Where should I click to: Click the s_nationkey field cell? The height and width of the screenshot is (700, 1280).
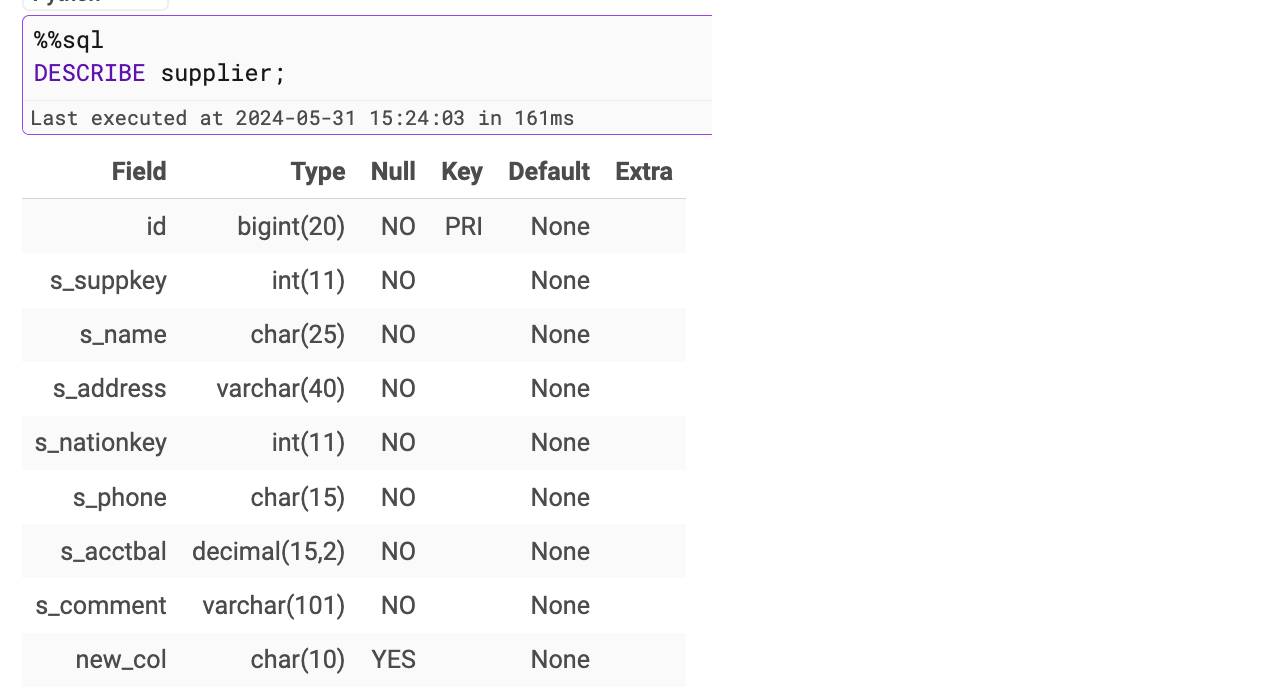tap(101, 443)
